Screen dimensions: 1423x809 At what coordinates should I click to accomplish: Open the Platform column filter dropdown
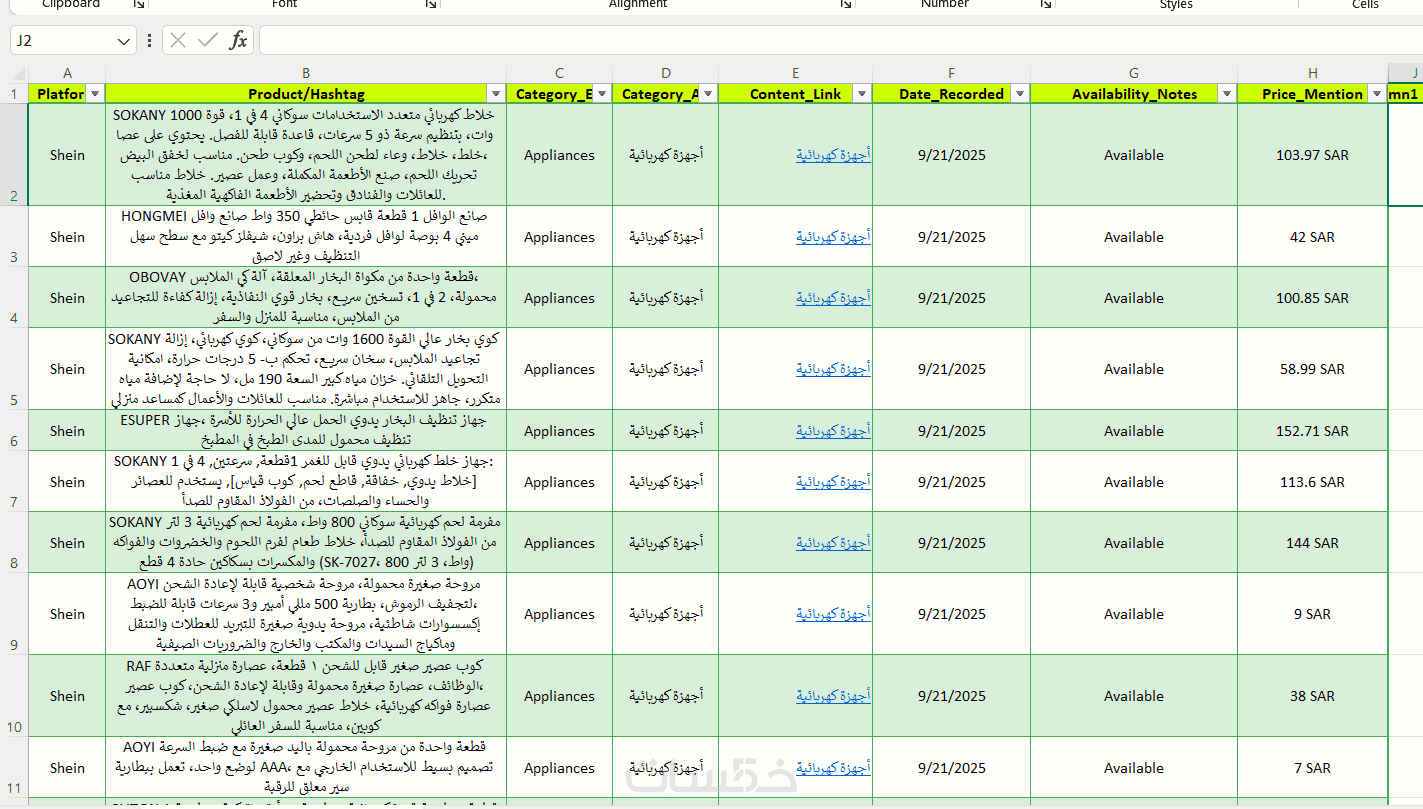tap(96, 94)
